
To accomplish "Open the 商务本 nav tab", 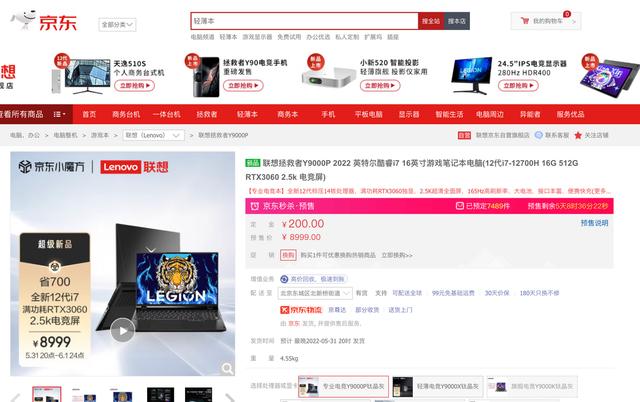I will tap(287, 114).
